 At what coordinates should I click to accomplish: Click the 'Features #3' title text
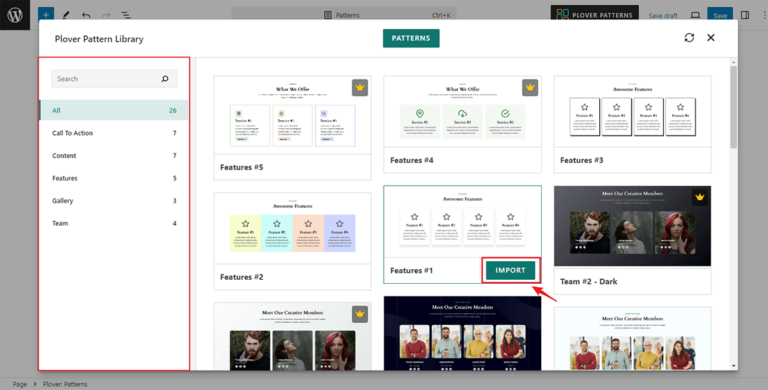click(581, 160)
